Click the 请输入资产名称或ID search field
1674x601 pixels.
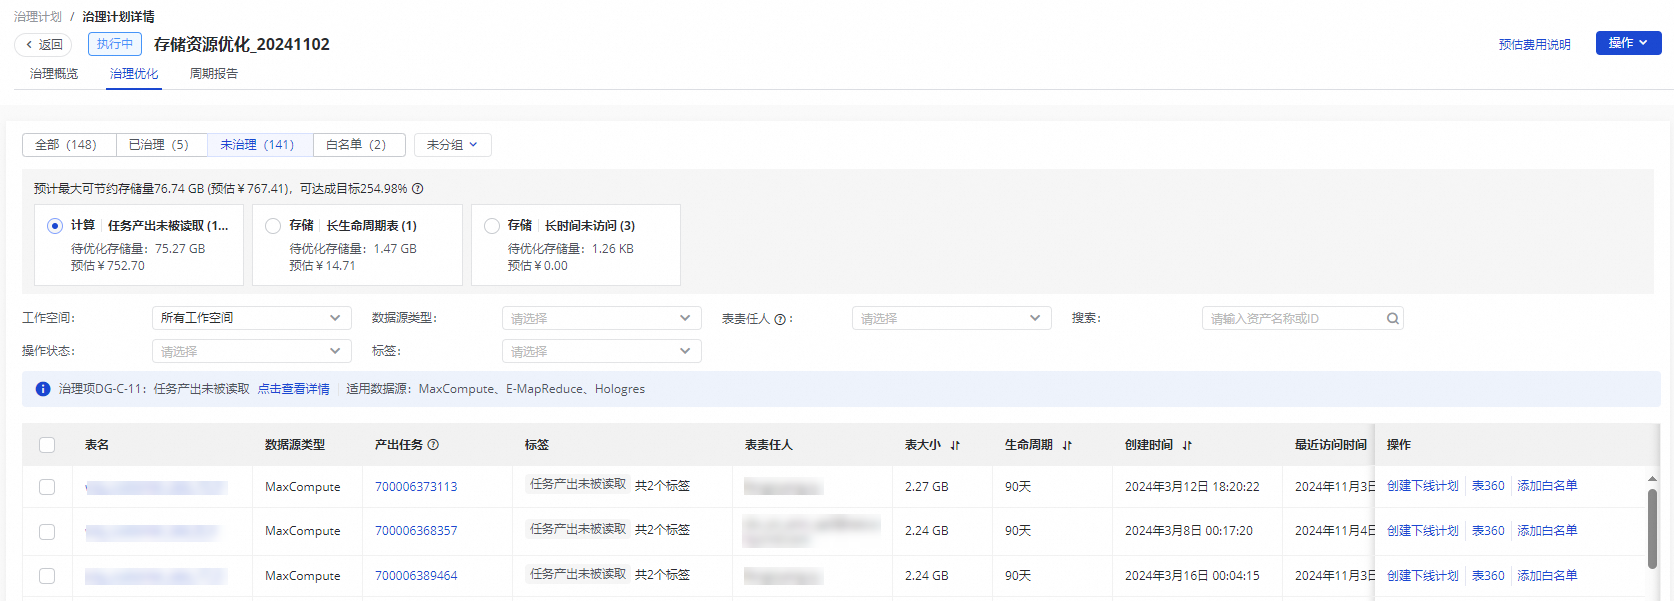click(x=1302, y=318)
